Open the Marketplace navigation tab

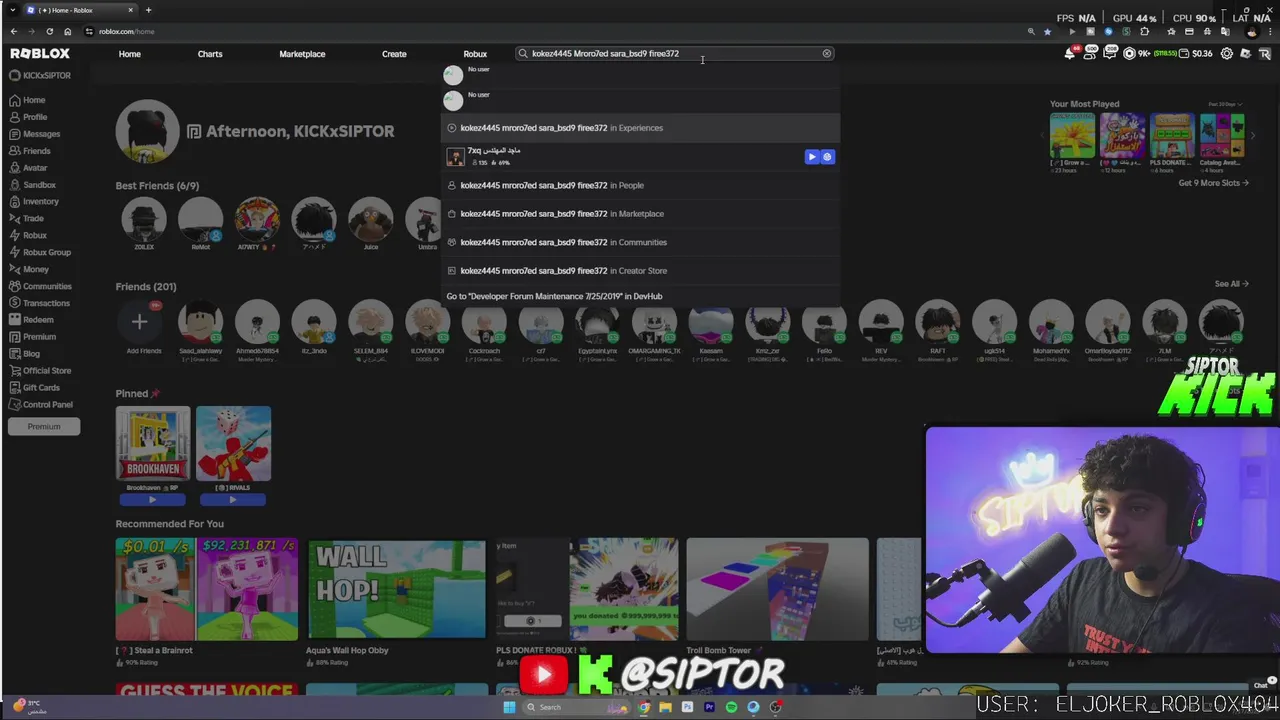tap(302, 54)
